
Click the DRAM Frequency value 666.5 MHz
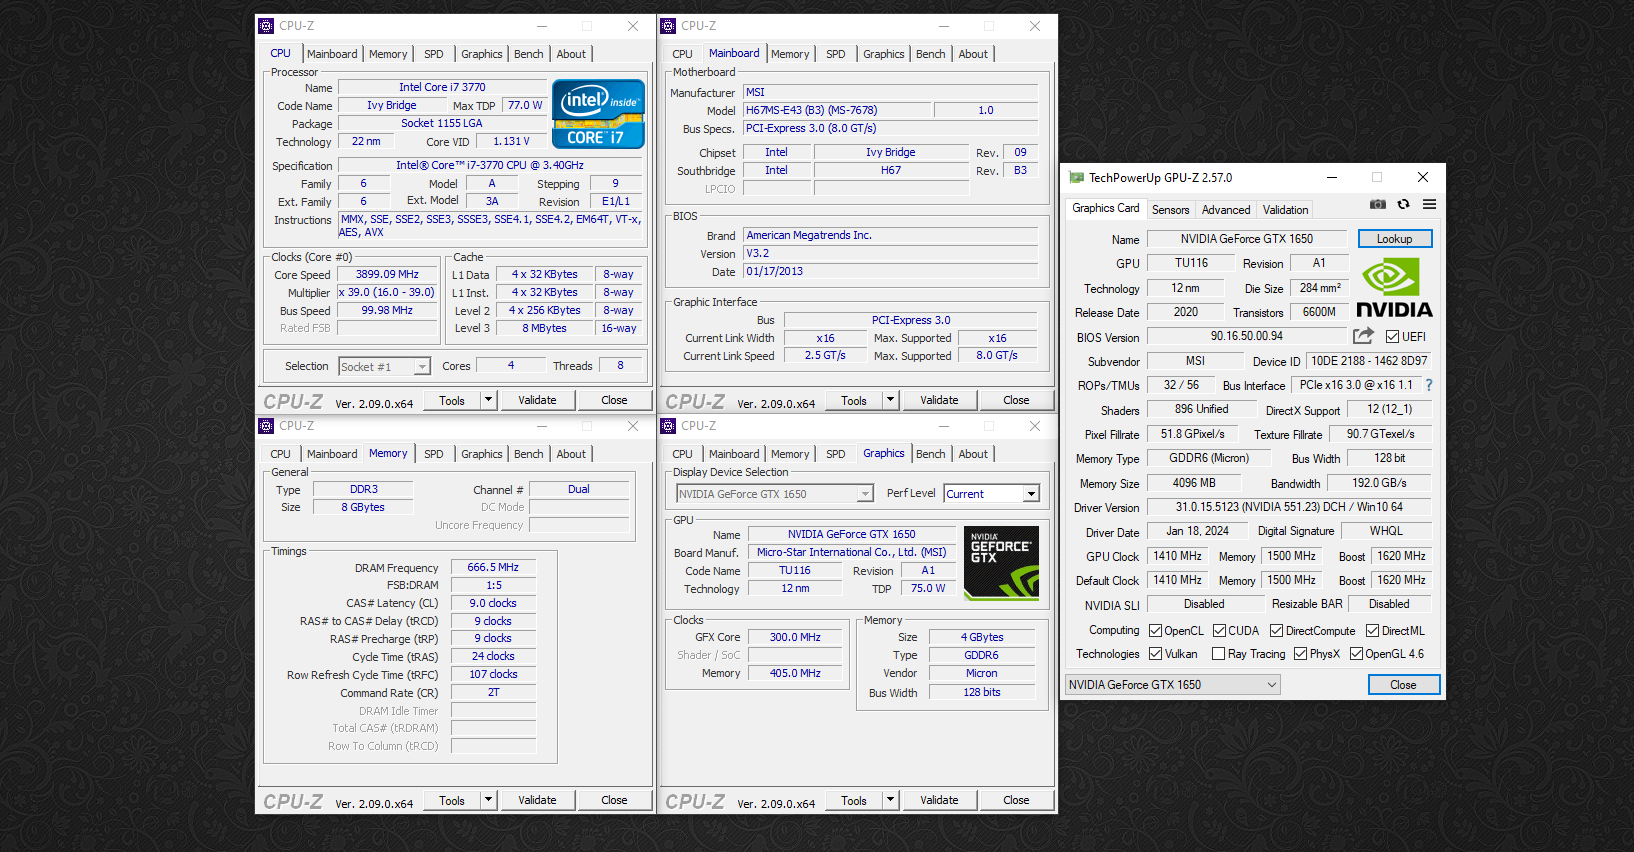tap(493, 567)
